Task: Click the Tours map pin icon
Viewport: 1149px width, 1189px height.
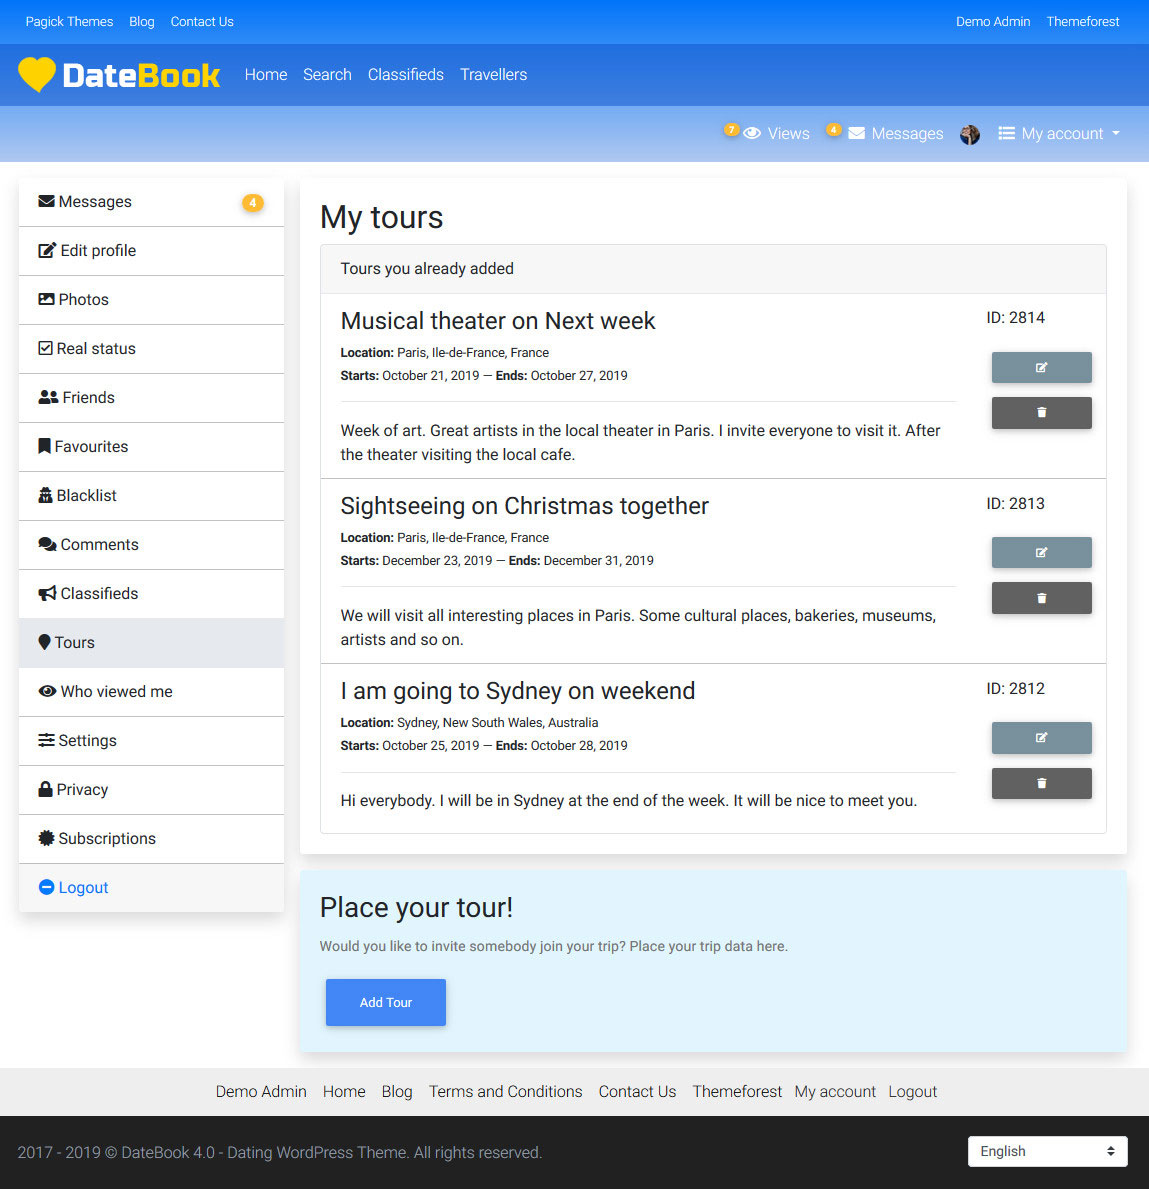Action: pyautogui.click(x=44, y=642)
